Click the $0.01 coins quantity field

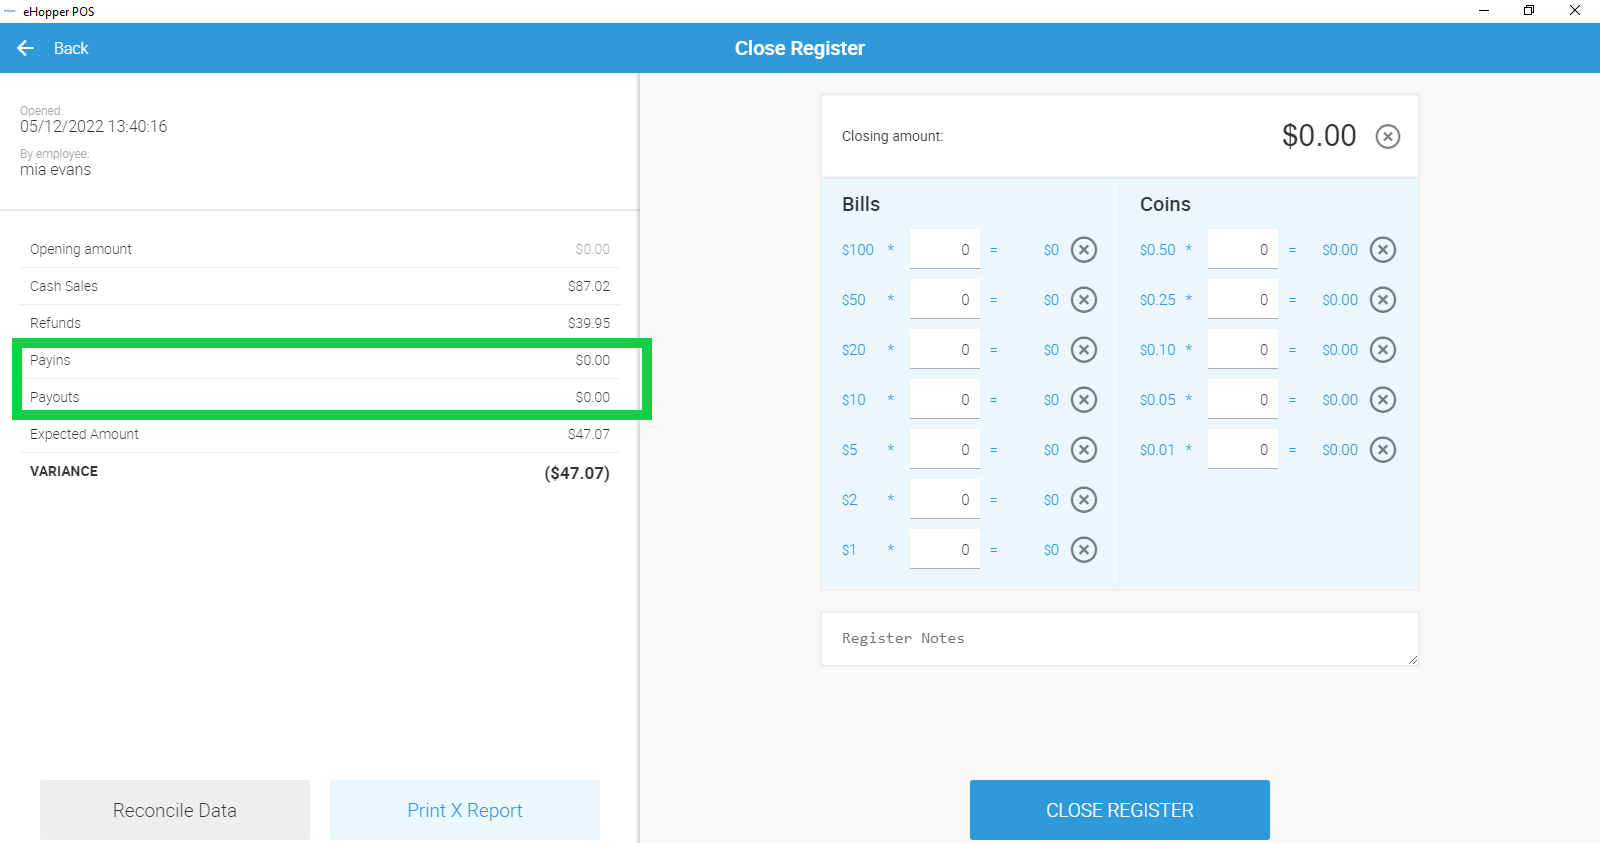1243,449
